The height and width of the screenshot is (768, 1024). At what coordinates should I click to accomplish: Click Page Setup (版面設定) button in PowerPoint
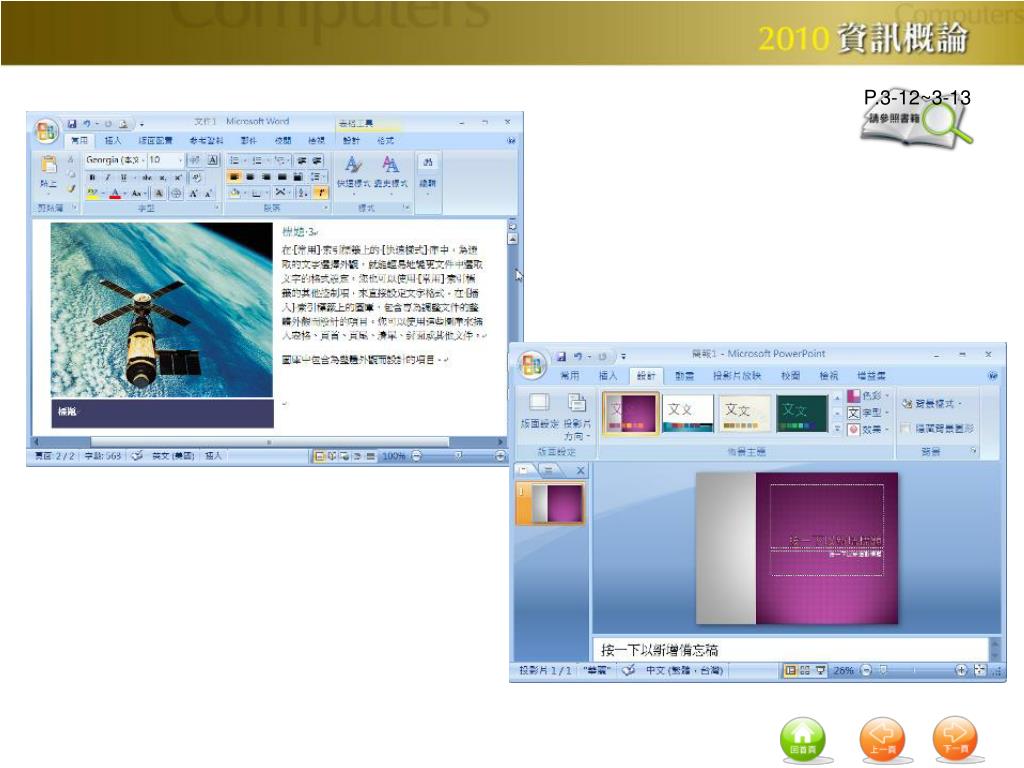pyautogui.click(x=539, y=413)
